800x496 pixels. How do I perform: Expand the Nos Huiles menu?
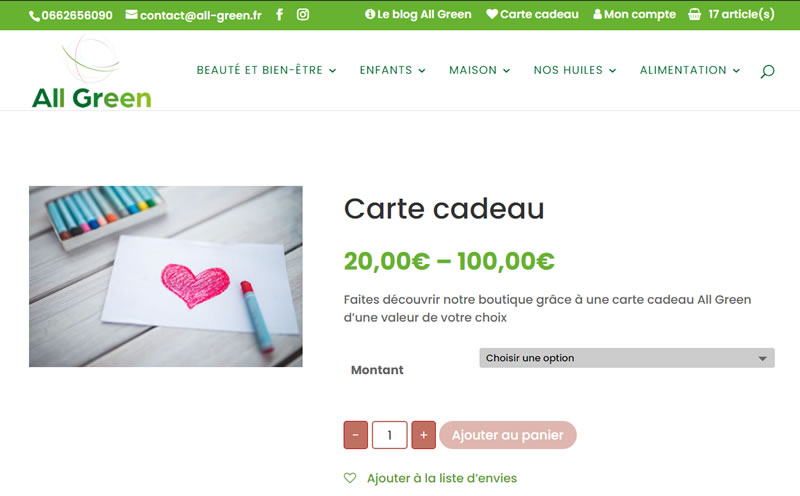[x=575, y=70]
